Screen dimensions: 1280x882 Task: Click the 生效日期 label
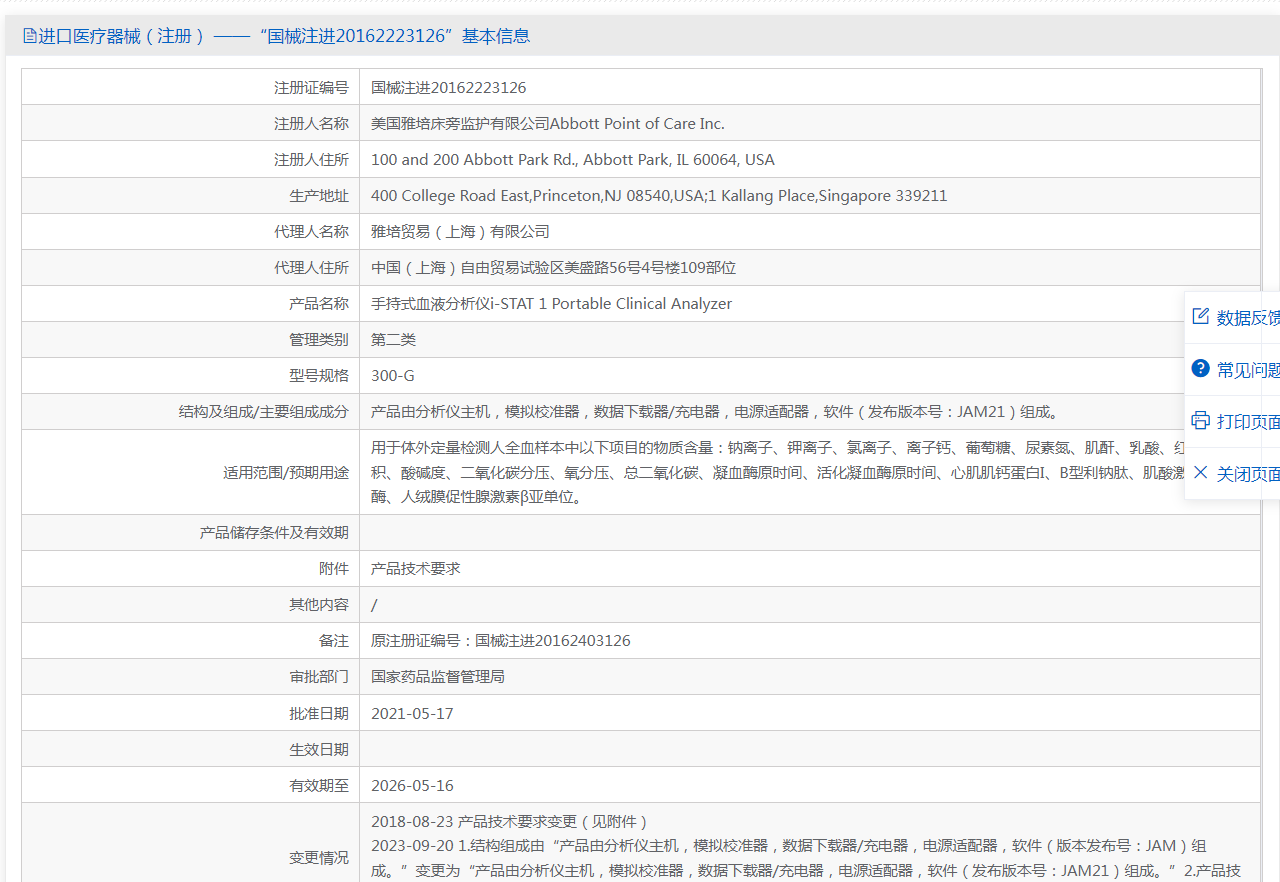point(319,749)
